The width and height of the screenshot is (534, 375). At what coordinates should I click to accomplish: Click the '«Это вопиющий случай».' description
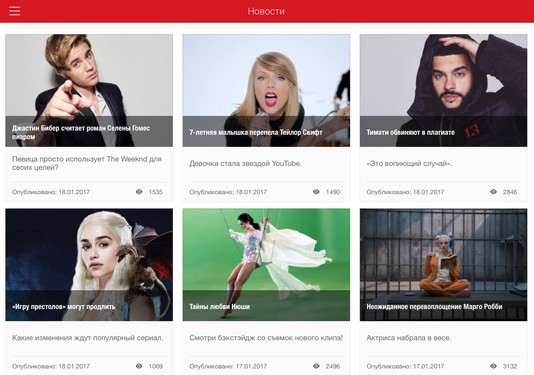click(409, 163)
